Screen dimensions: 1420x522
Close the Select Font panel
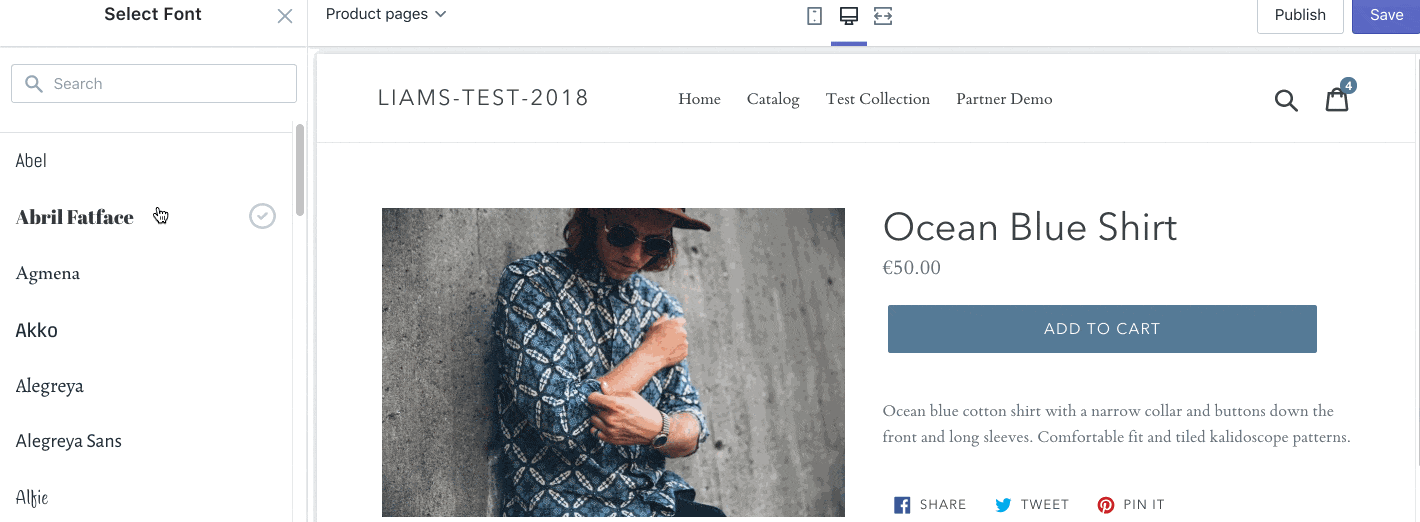tap(285, 16)
